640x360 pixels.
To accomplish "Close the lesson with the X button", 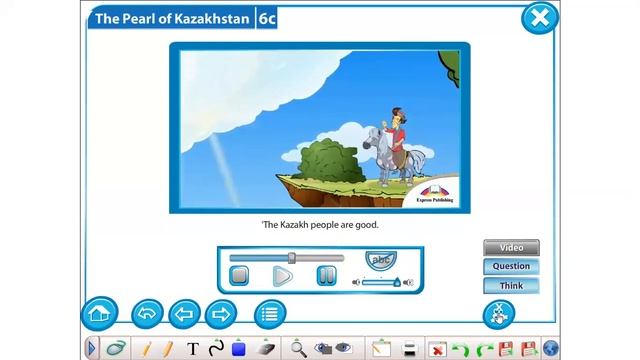I will pos(540,18).
